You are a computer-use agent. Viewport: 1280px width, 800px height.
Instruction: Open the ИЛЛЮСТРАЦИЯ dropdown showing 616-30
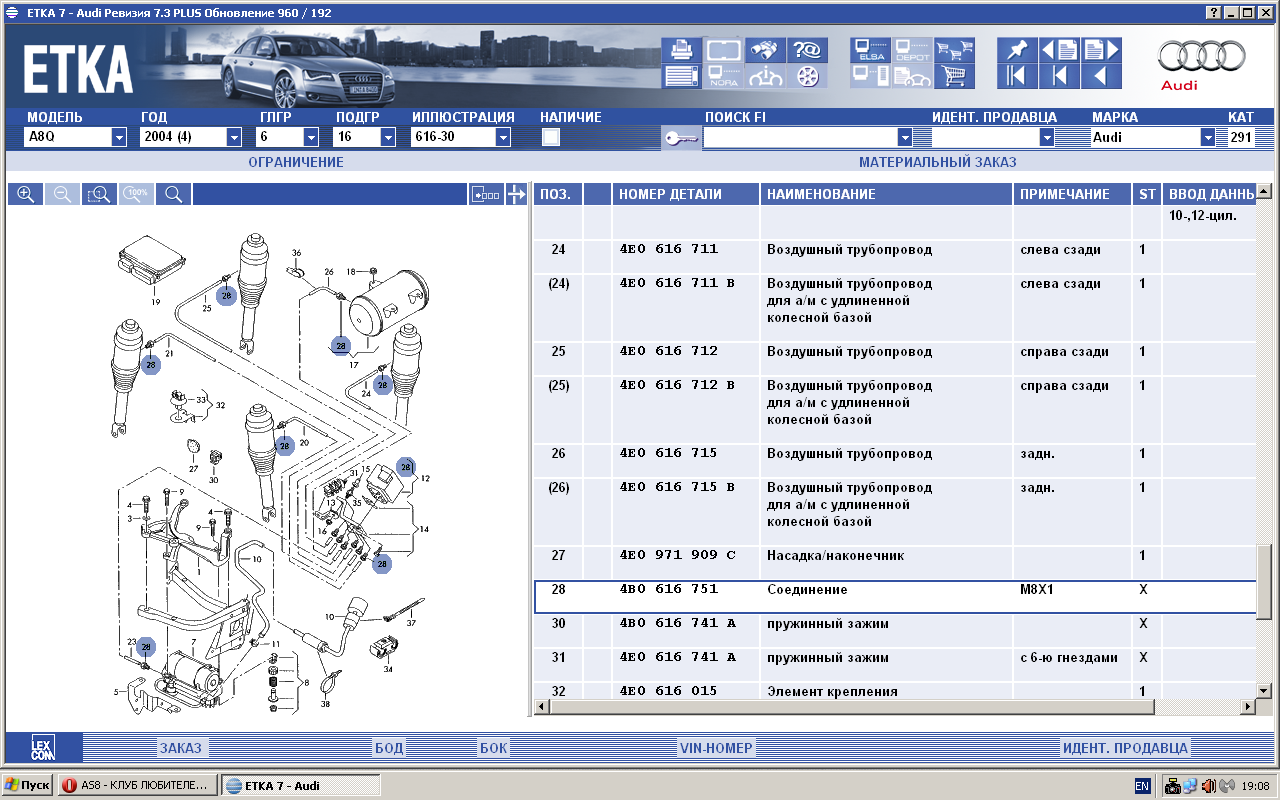click(503, 137)
